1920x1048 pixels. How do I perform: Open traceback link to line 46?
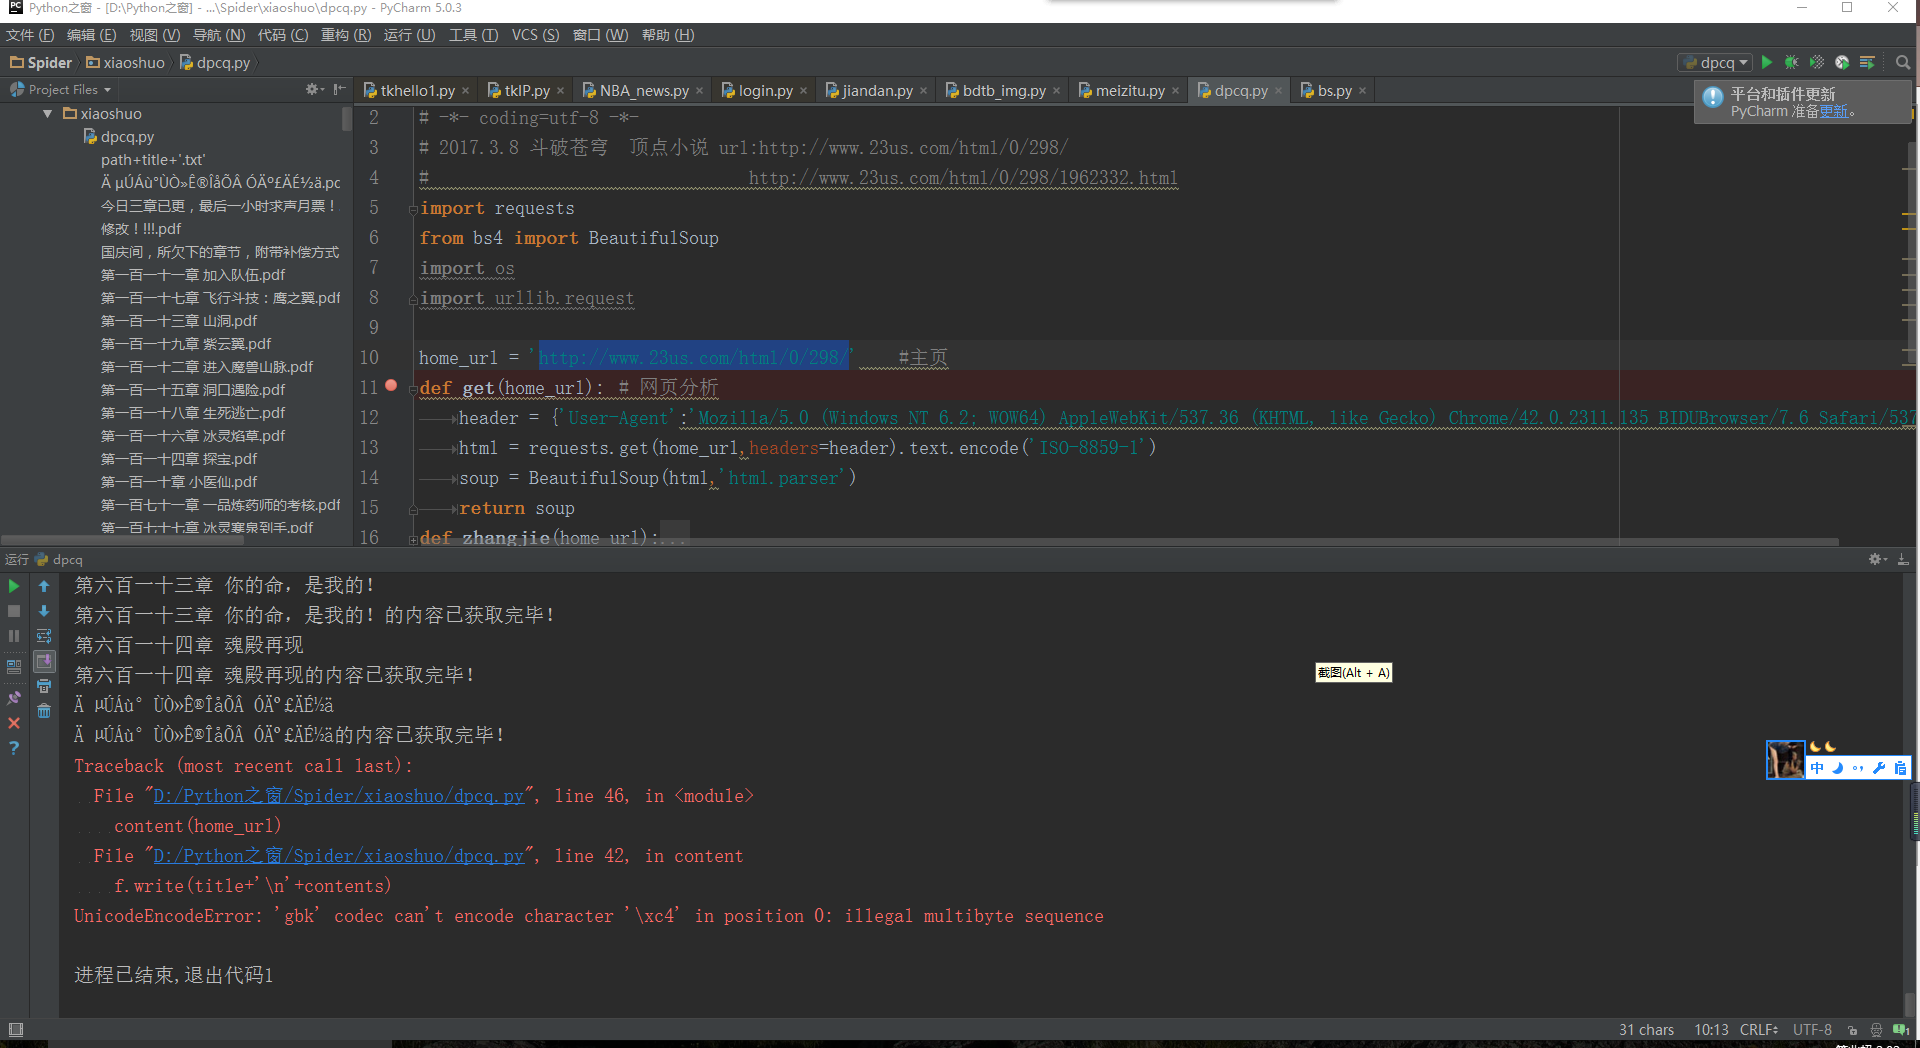[x=338, y=796]
